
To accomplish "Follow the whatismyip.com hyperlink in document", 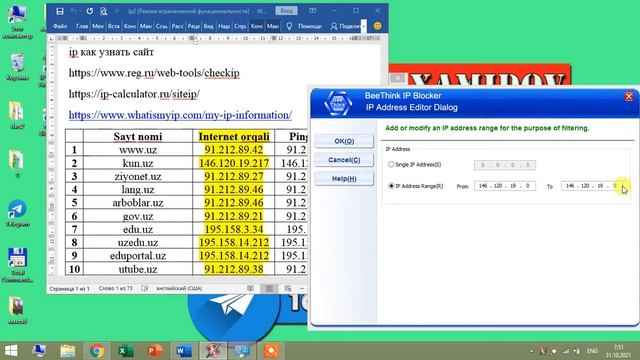I will pyautogui.click(x=180, y=115).
